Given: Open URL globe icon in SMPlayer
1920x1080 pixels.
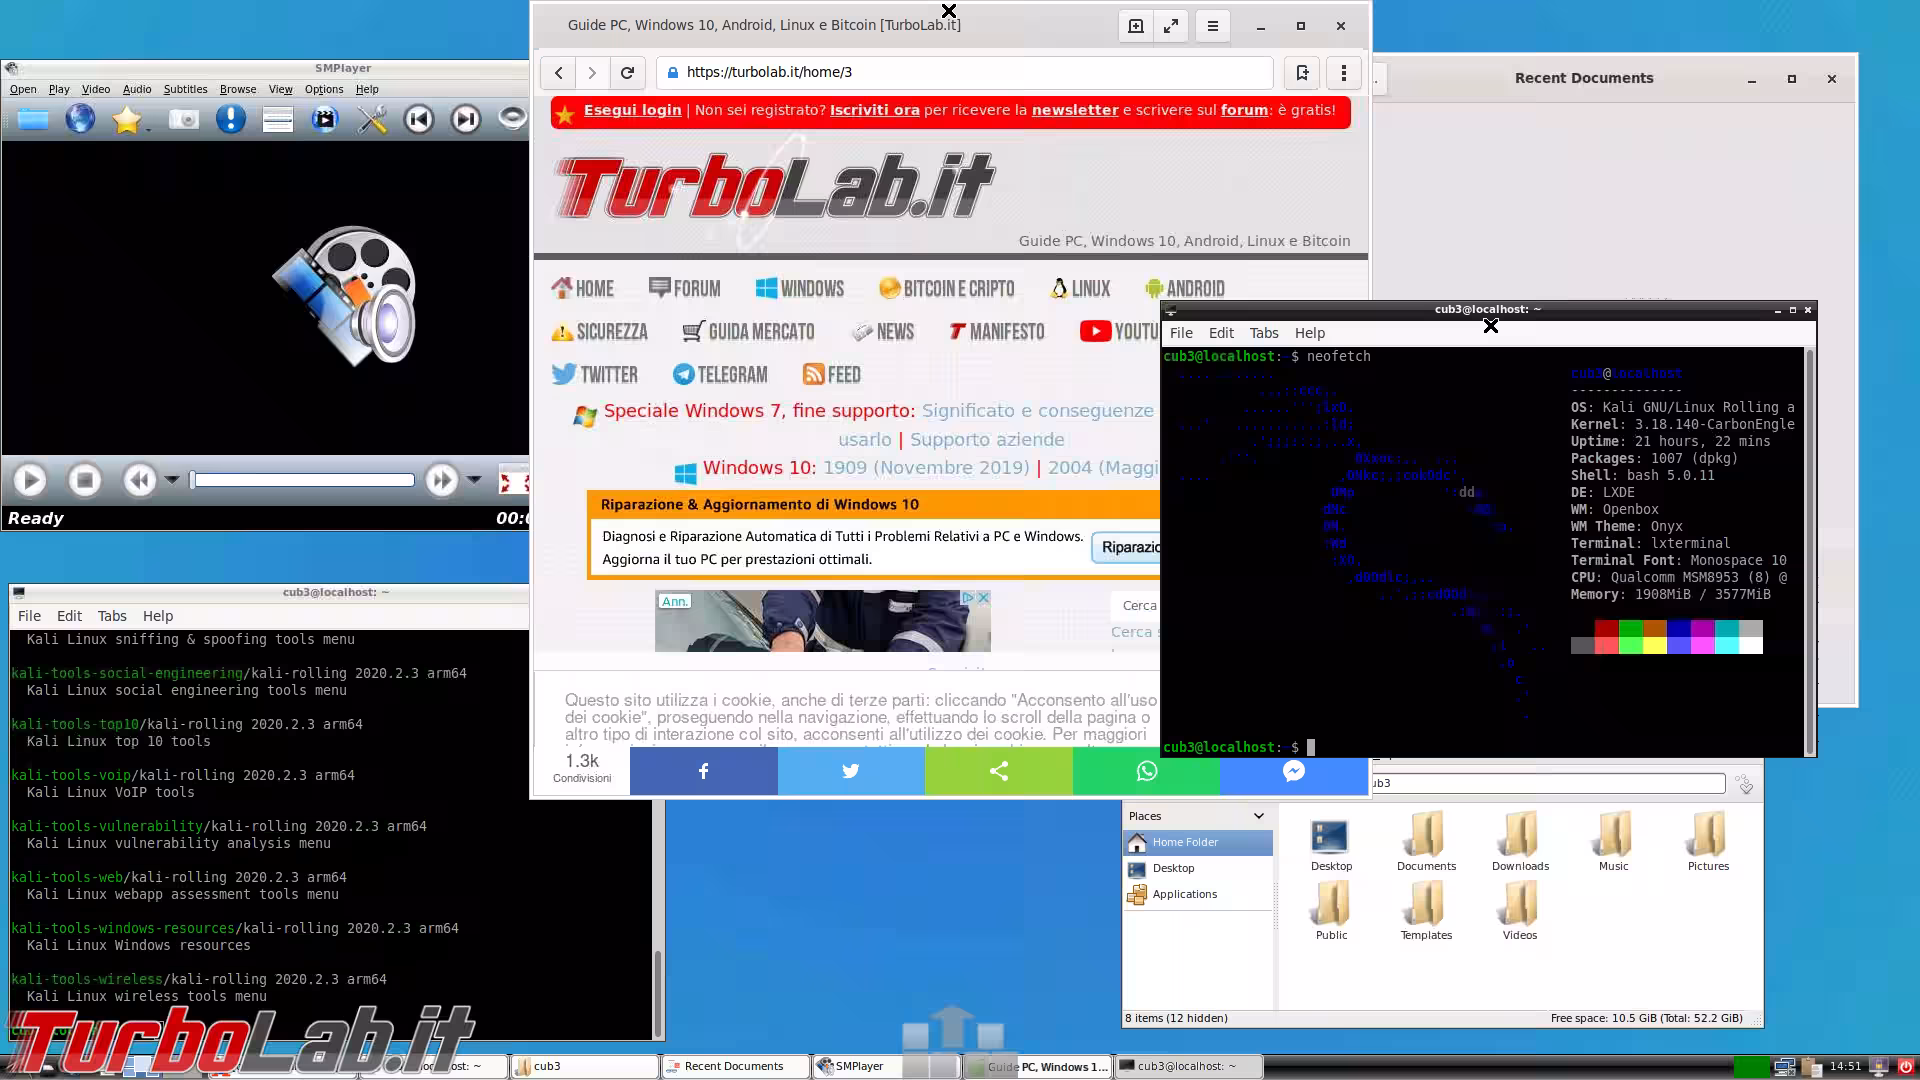Looking at the screenshot, I should click(80, 120).
